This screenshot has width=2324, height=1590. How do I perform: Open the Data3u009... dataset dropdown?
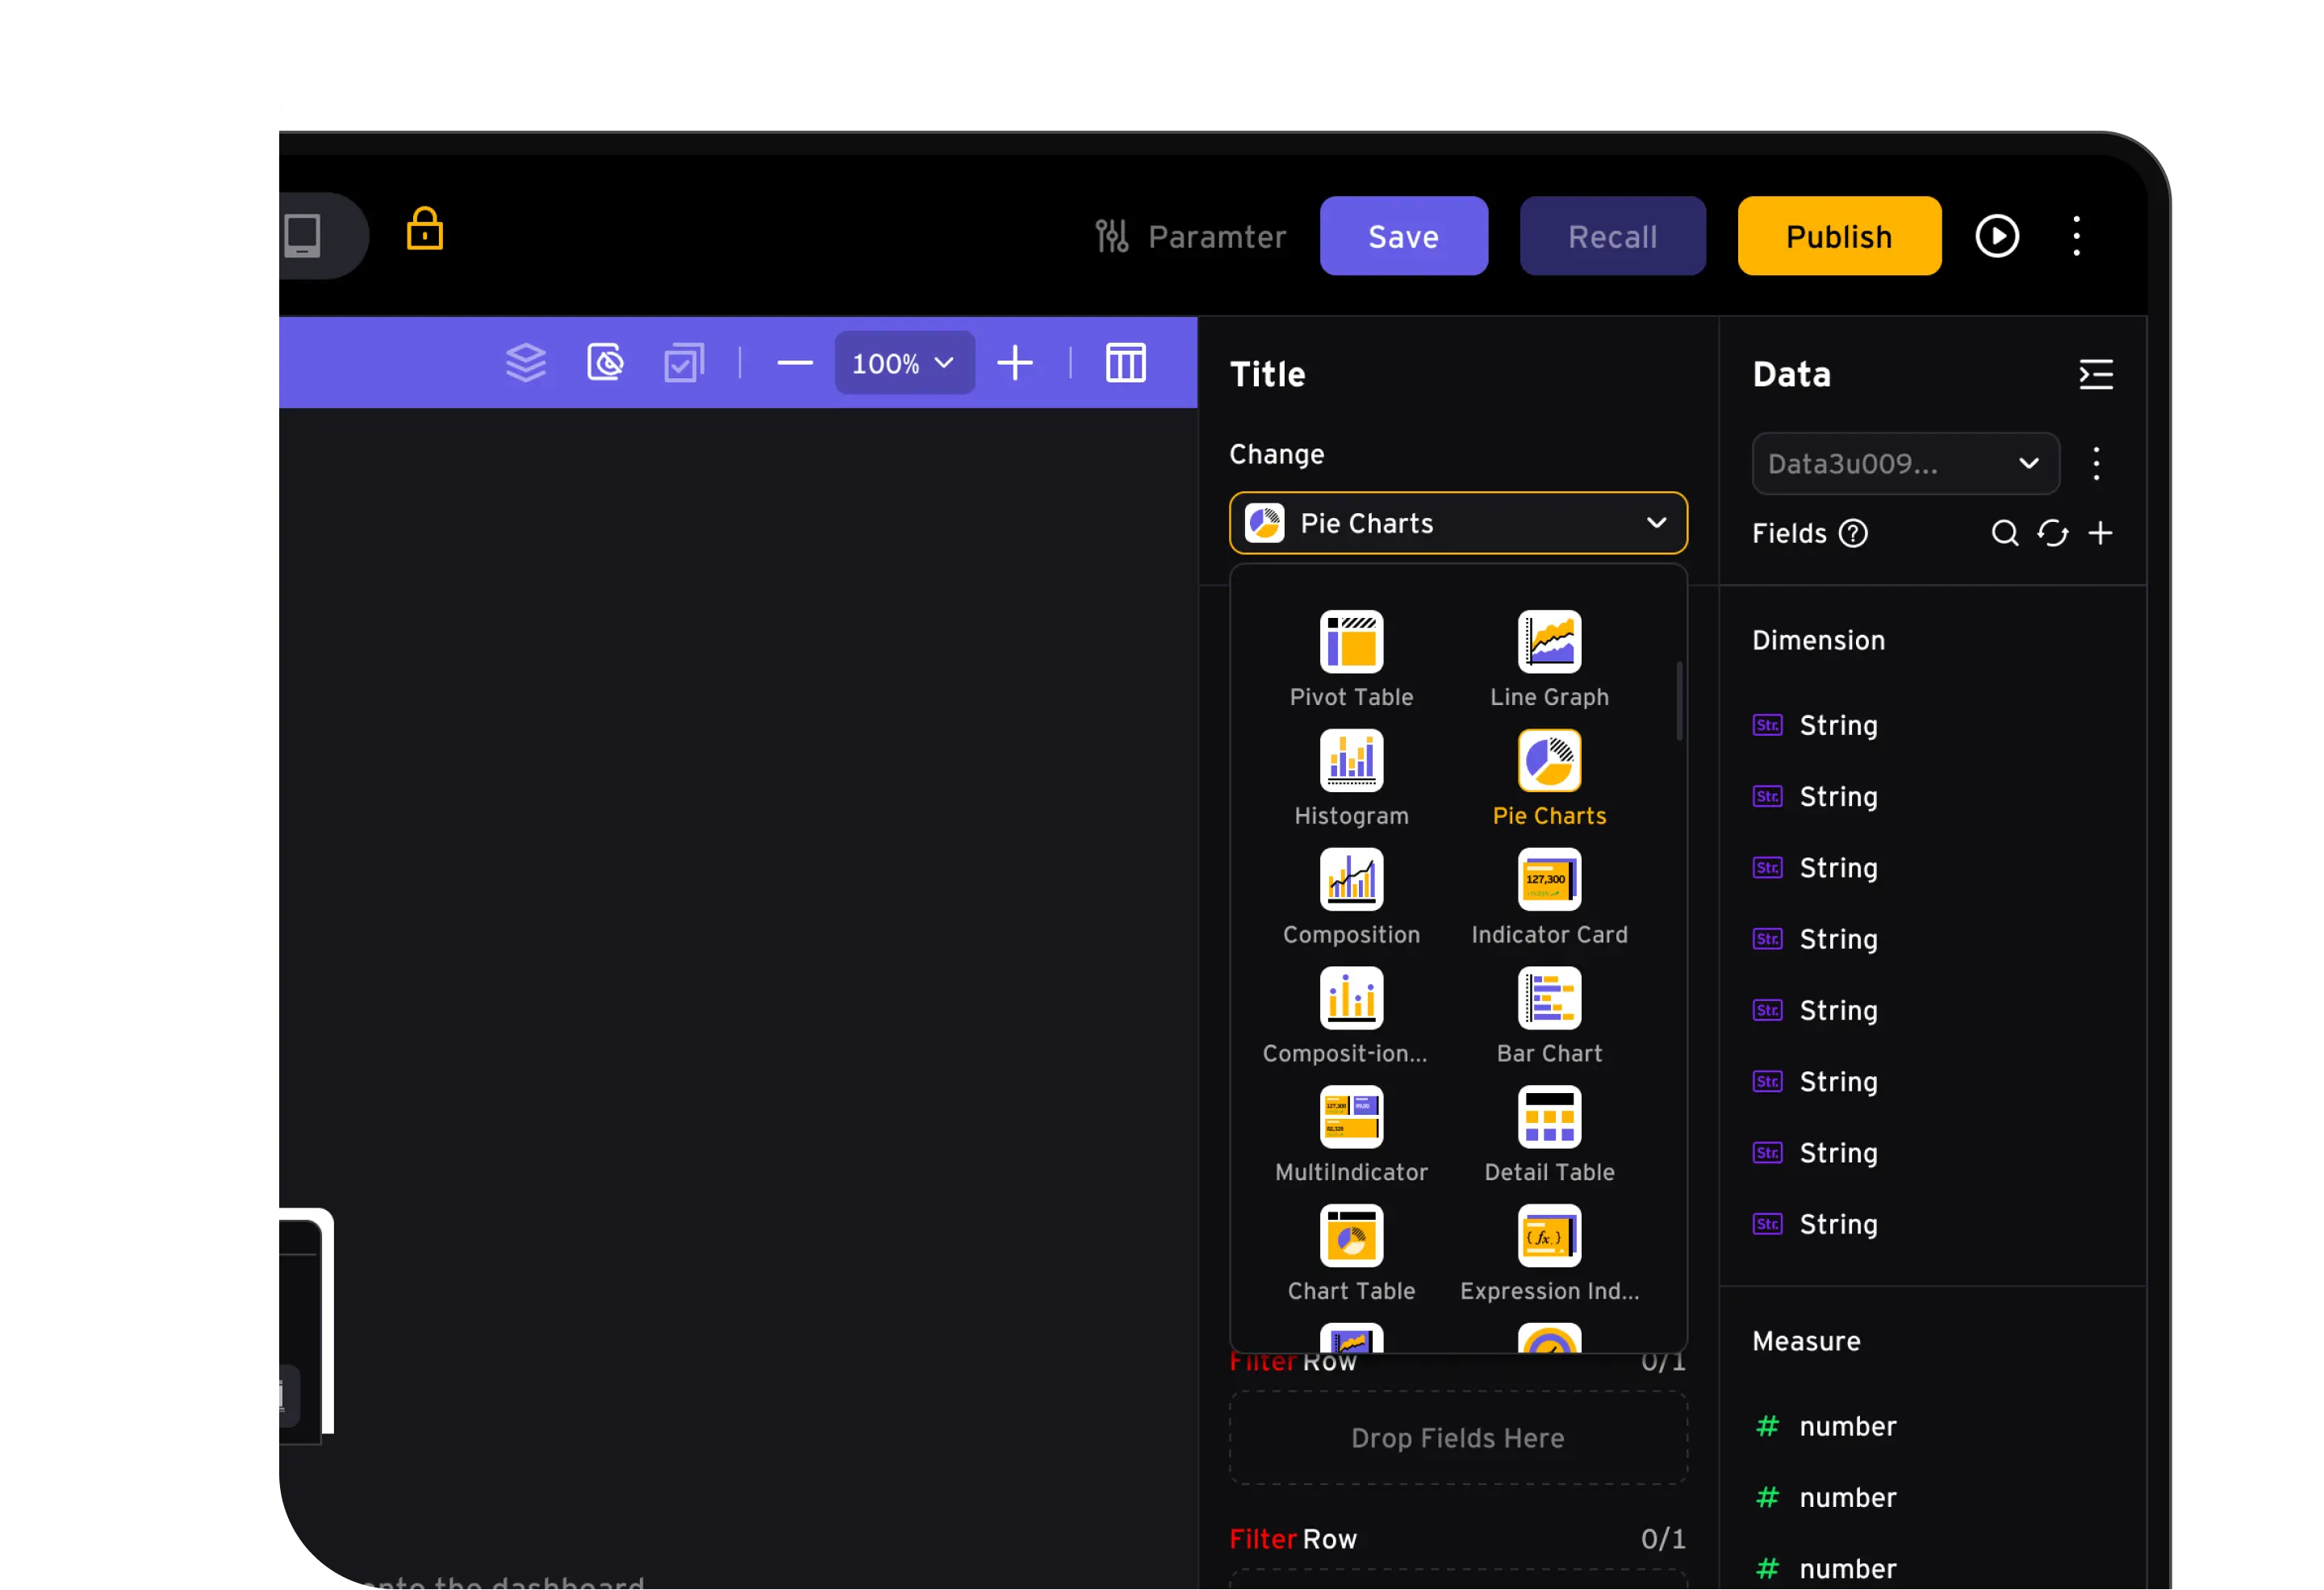(x=1905, y=464)
